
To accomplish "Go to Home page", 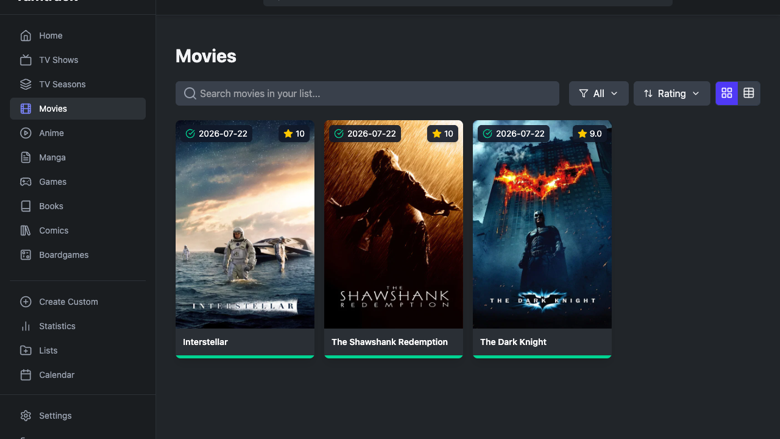I will click(x=78, y=36).
